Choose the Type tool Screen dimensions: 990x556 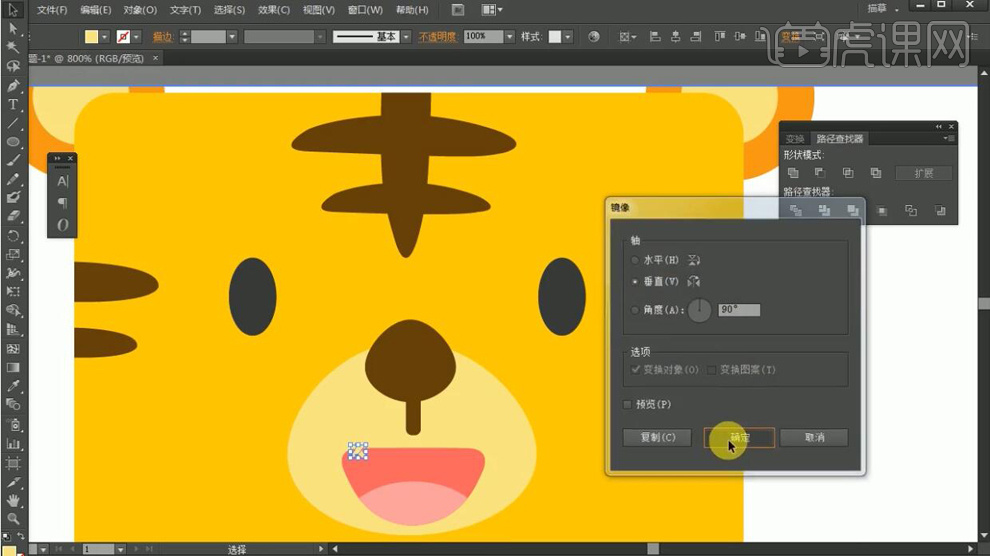13,105
